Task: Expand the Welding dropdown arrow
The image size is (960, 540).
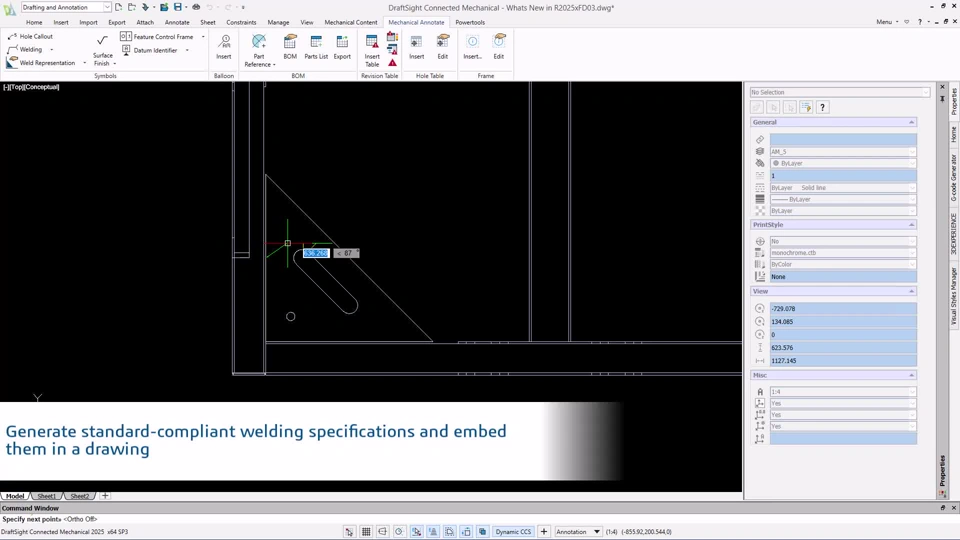Action: point(51,50)
